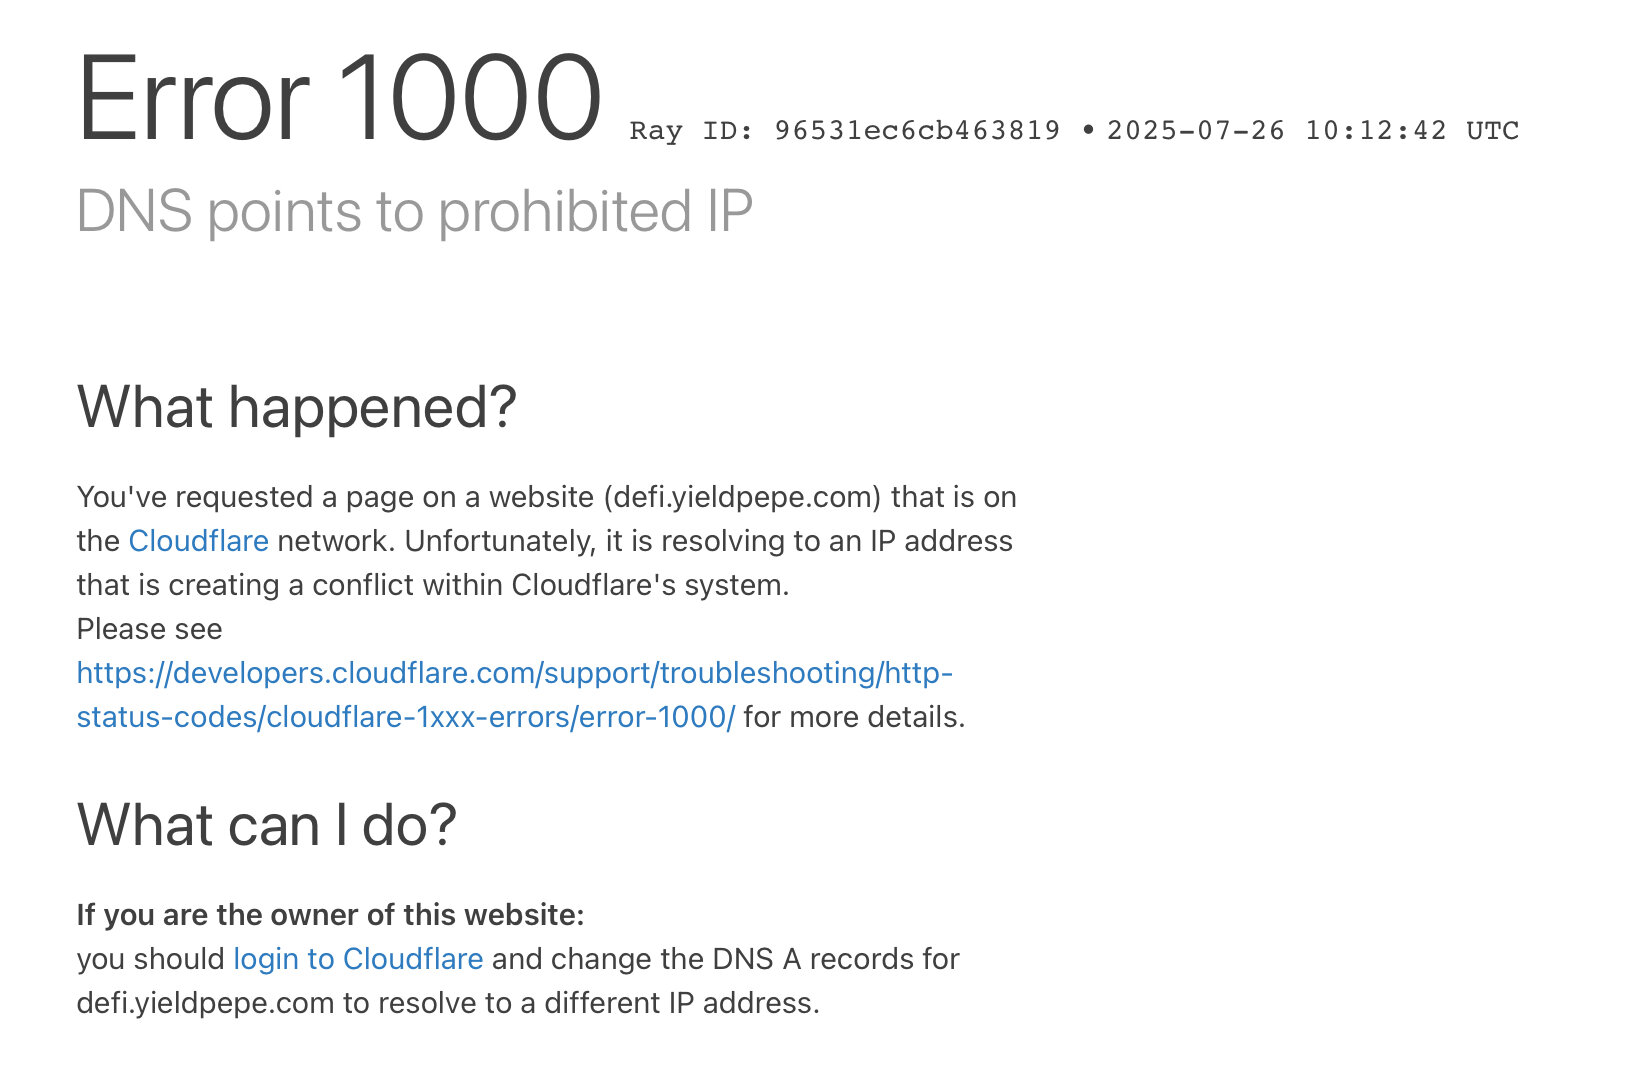Click the "1000" number in the heading

[x=470, y=99]
